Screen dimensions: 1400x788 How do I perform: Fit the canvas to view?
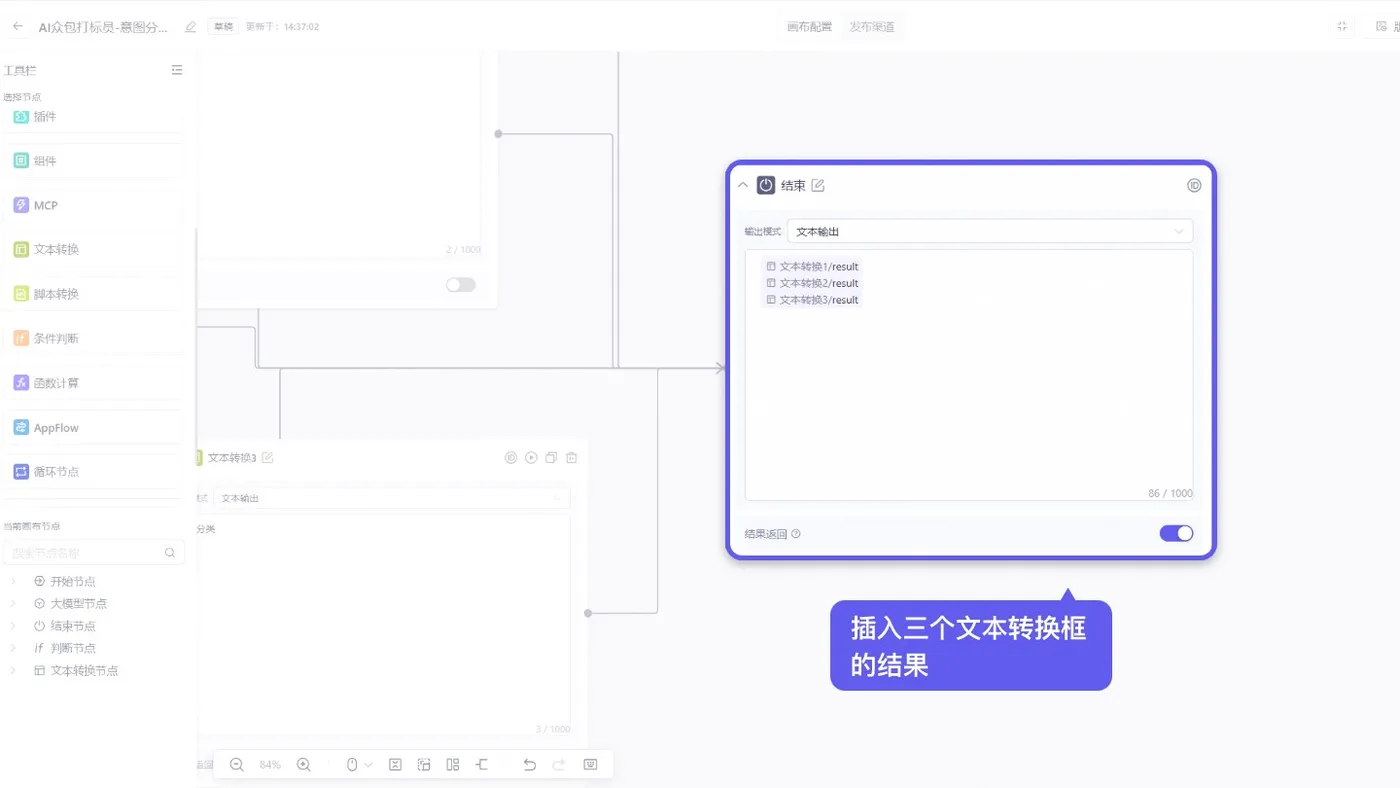[395, 764]
